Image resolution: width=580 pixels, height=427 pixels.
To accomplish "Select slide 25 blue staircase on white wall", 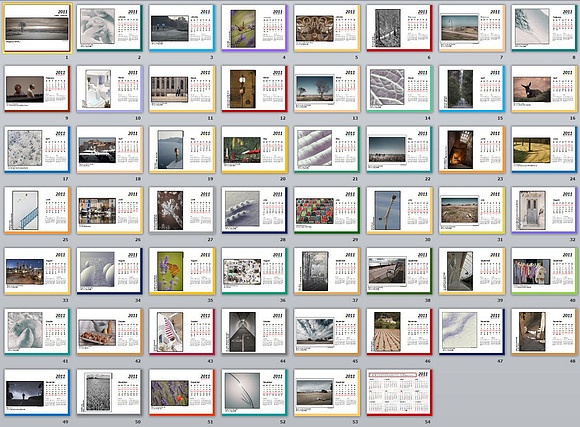I will pyautogui.click(x=37, y=210).
